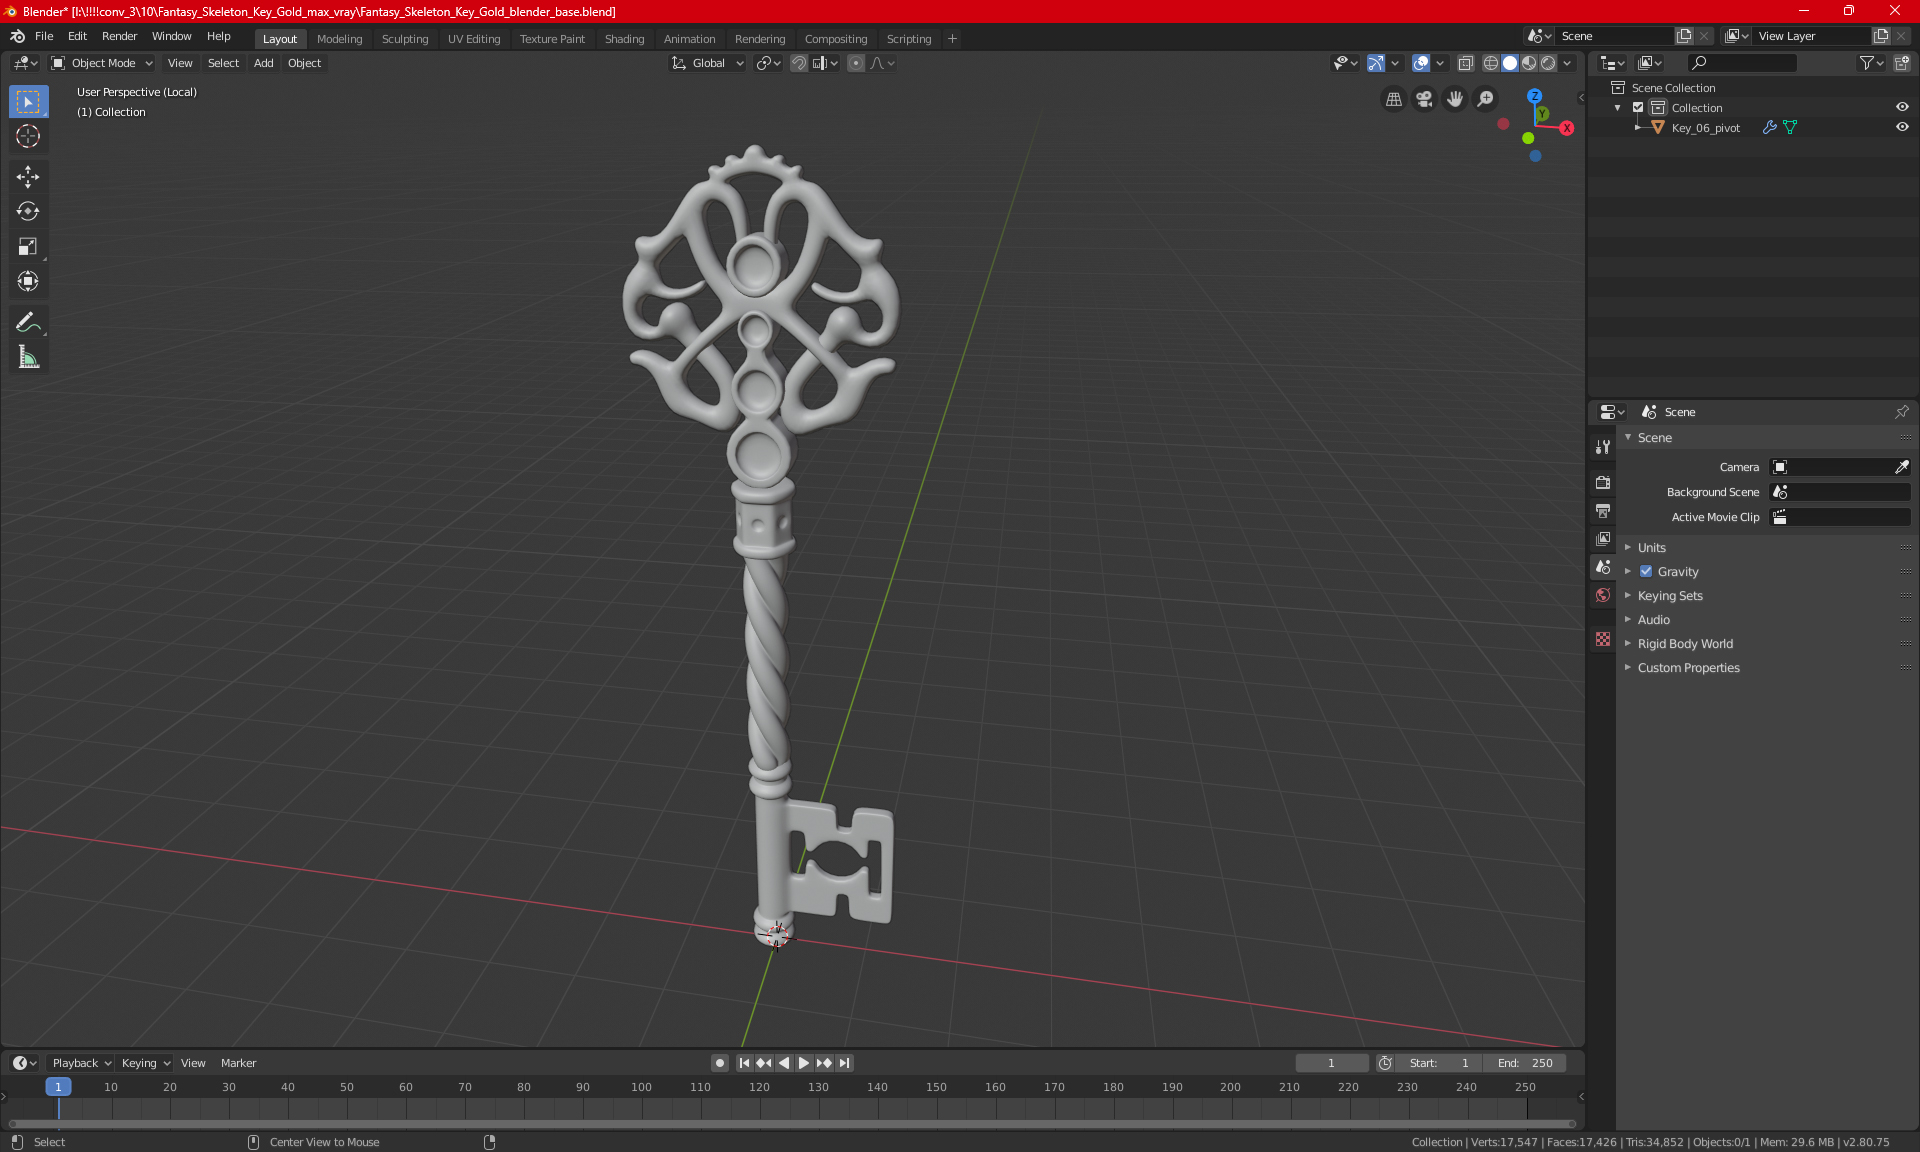The height and width of the screenshot is (1152, 1920).
Task: Activate the Annotate pencil tool
Action: (x=28, y=322)
